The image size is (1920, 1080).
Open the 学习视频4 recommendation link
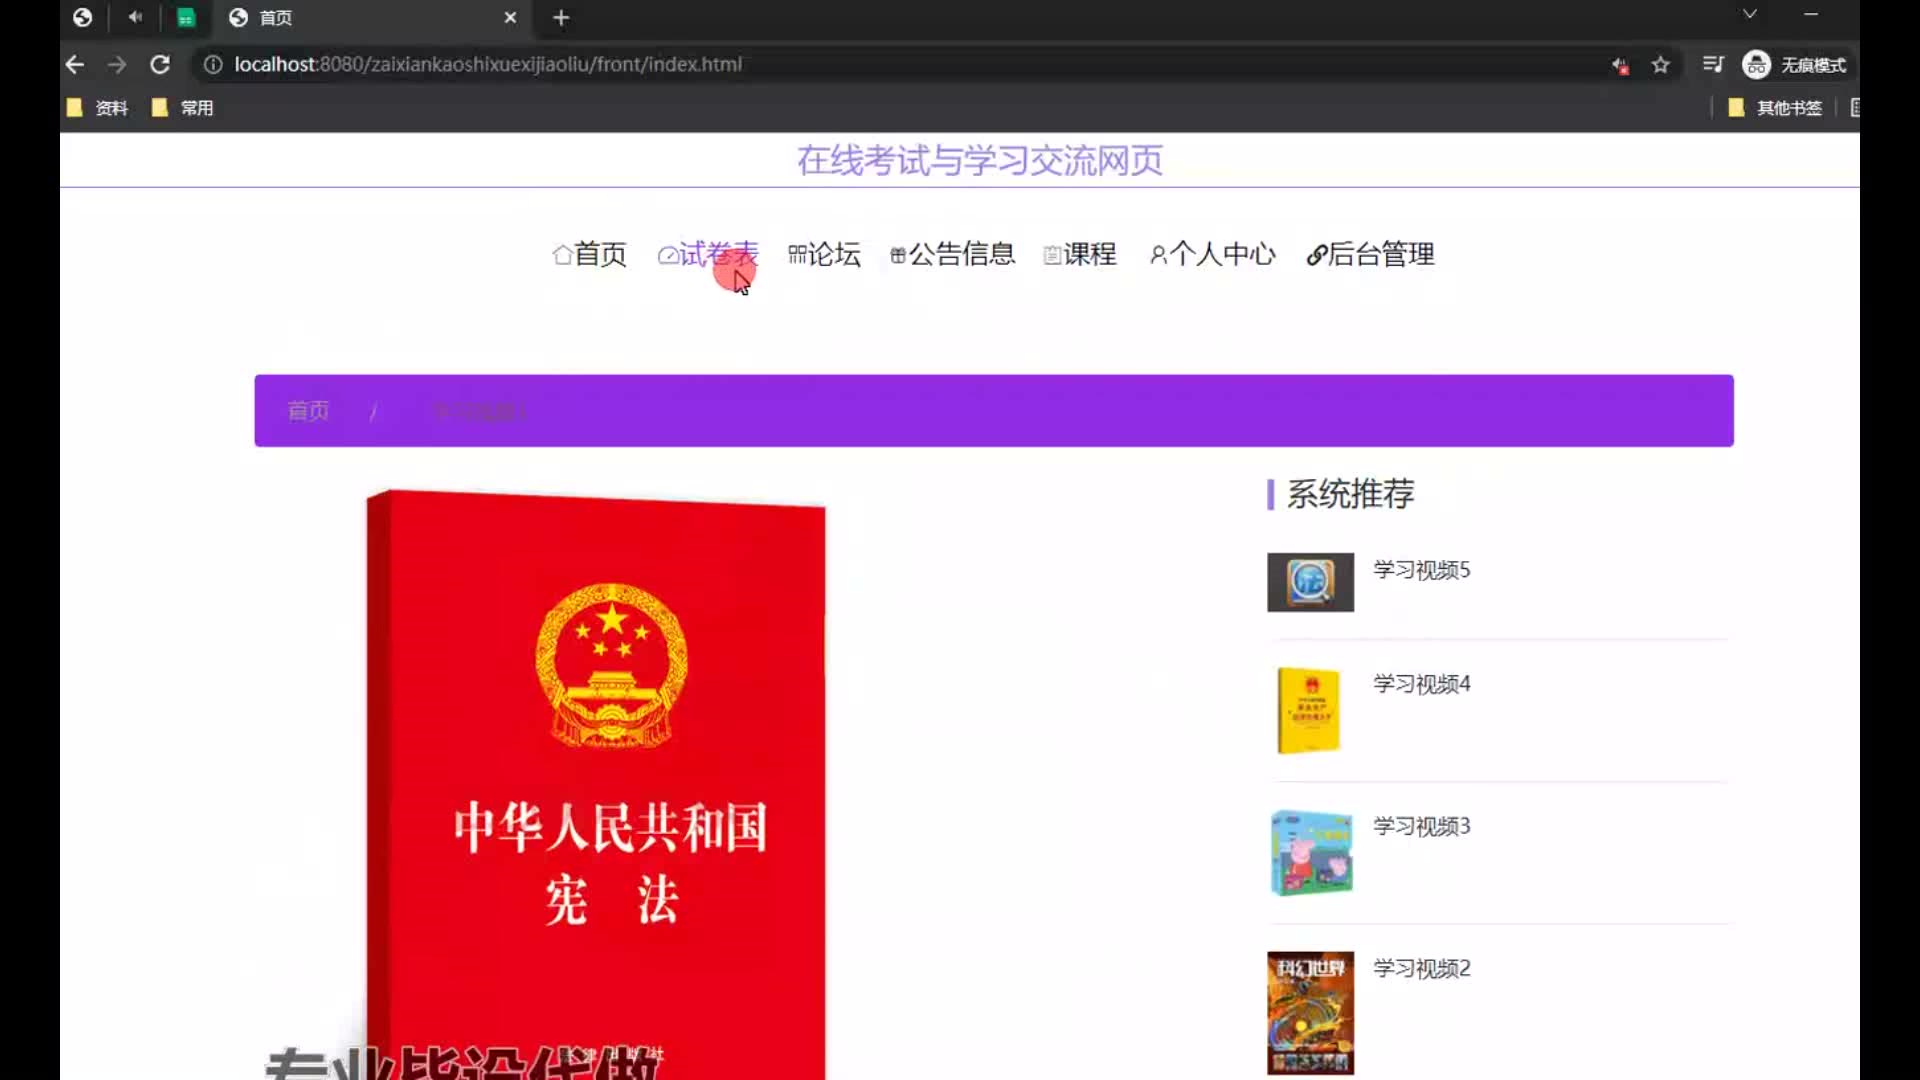1421,684
